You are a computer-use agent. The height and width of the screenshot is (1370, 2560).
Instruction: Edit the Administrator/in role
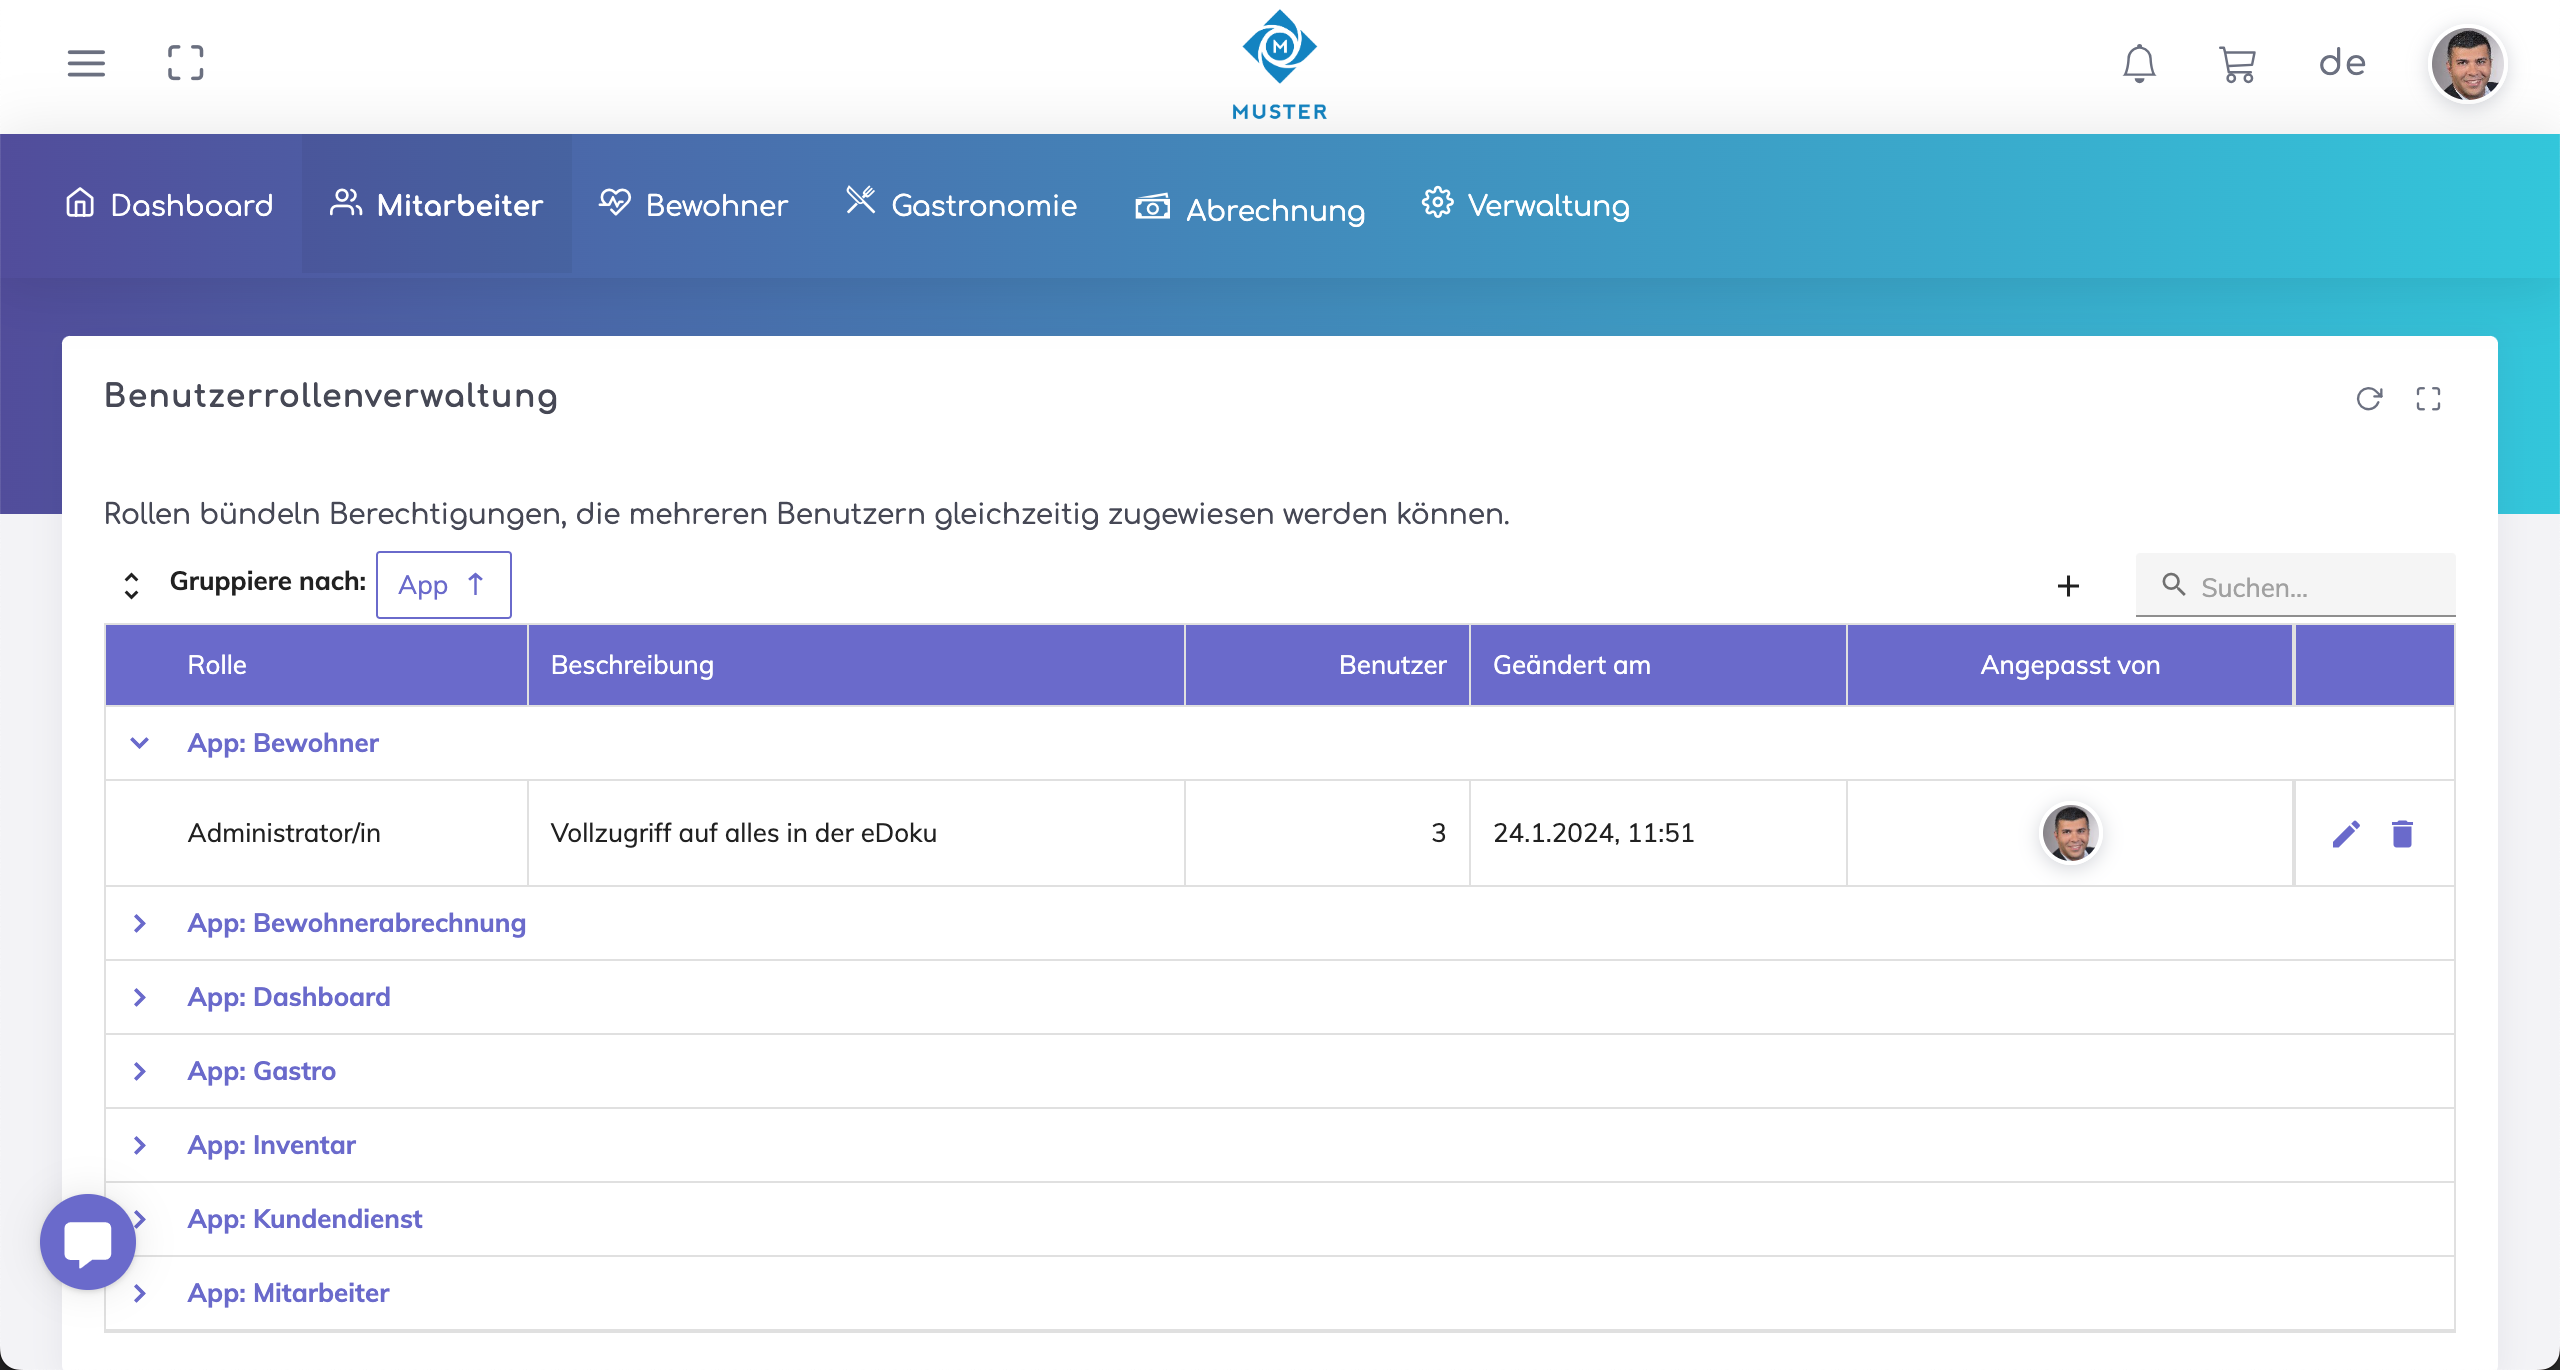pos(2346,833)
